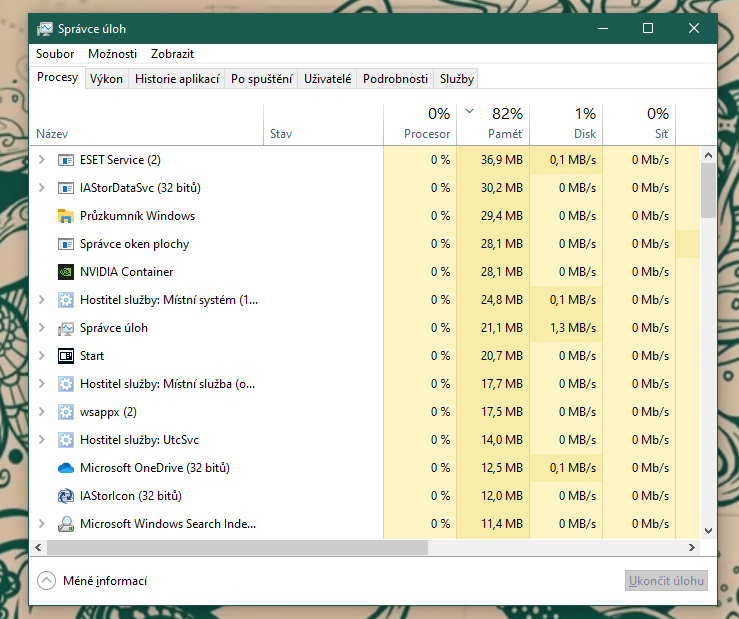Click the horizontal scrollbar left arrow
739x619 pixels.
(38, 547)
